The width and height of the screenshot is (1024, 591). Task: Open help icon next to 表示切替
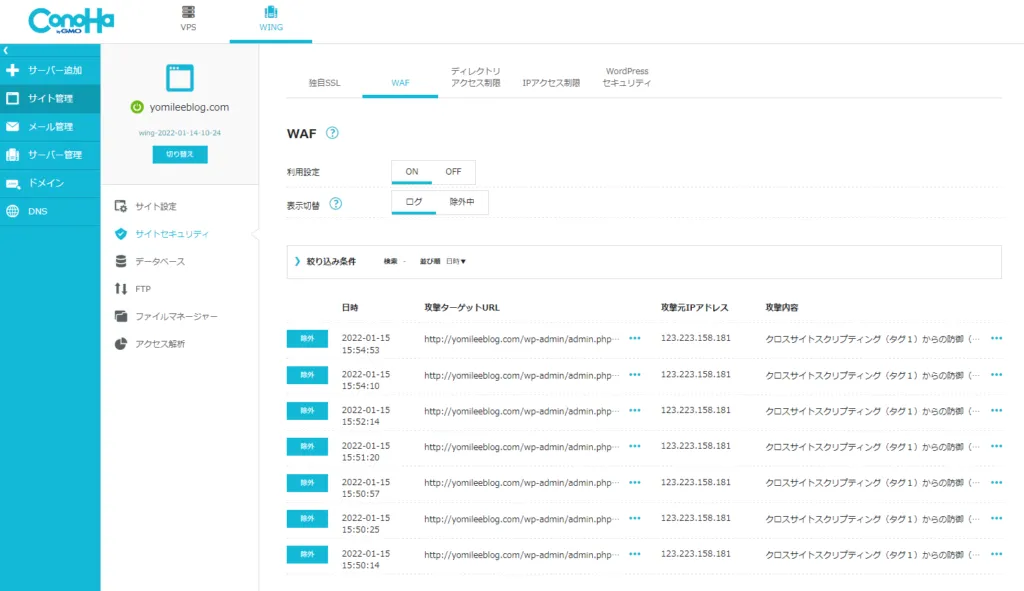(336, 204)
